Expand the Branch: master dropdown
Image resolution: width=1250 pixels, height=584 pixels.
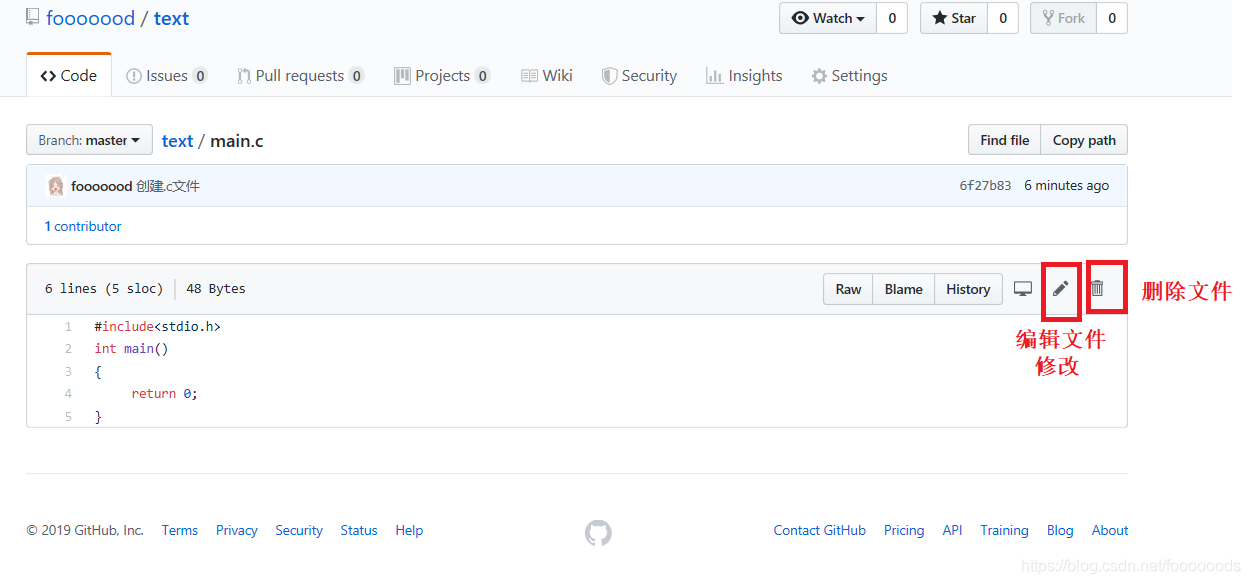tap(90, 140)
